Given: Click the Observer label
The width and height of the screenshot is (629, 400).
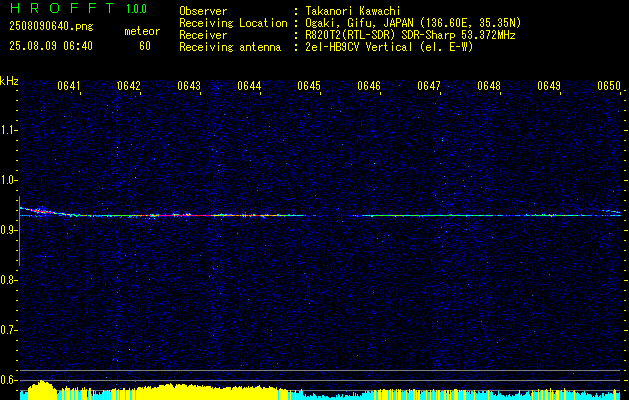Looking at the screenshot, I should (203, 11).
